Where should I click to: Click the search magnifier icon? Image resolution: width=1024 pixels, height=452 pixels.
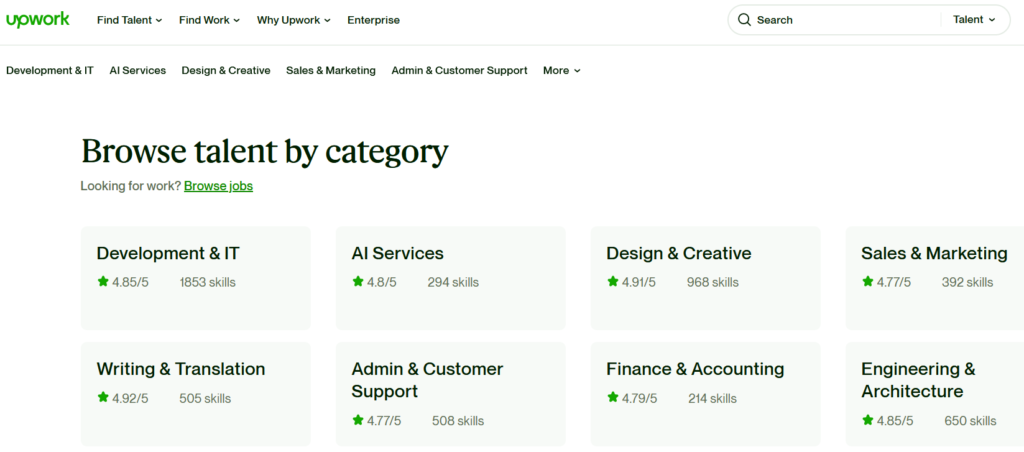(744, 20)
